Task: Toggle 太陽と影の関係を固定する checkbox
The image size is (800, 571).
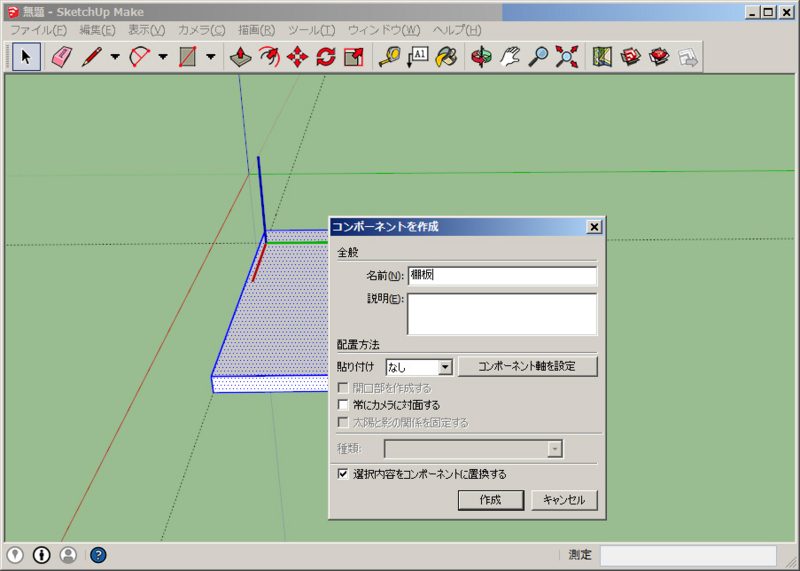Action: (x=343, y=423)
